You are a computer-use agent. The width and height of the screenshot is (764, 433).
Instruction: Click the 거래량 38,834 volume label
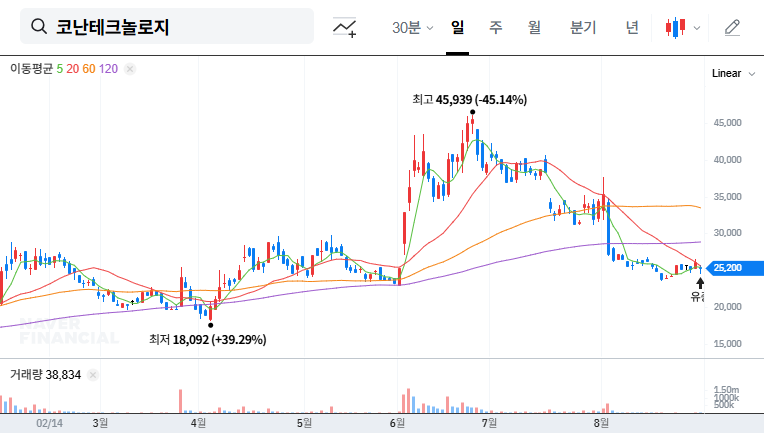click(45, 375)
